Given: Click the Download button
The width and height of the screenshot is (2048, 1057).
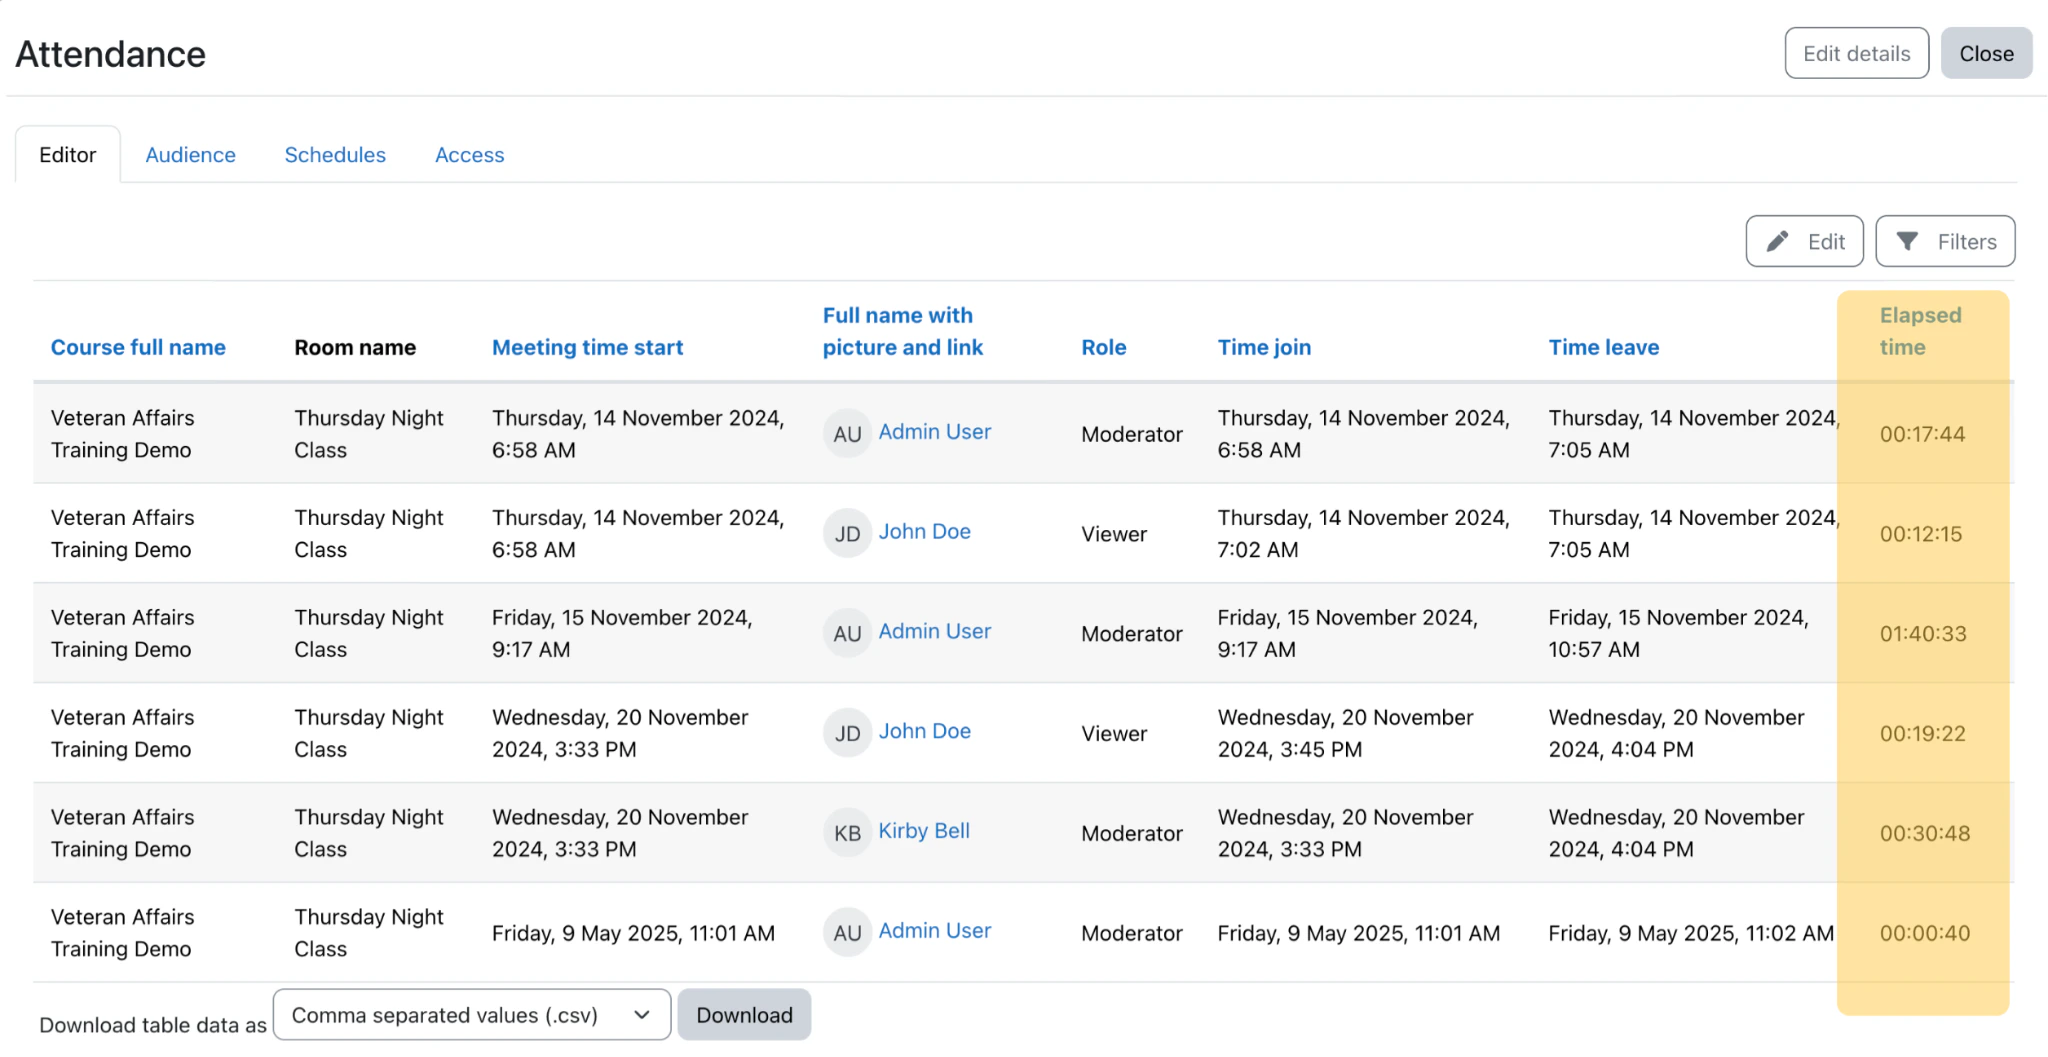Looking at the screenshot, I should tap(743, 1014).
